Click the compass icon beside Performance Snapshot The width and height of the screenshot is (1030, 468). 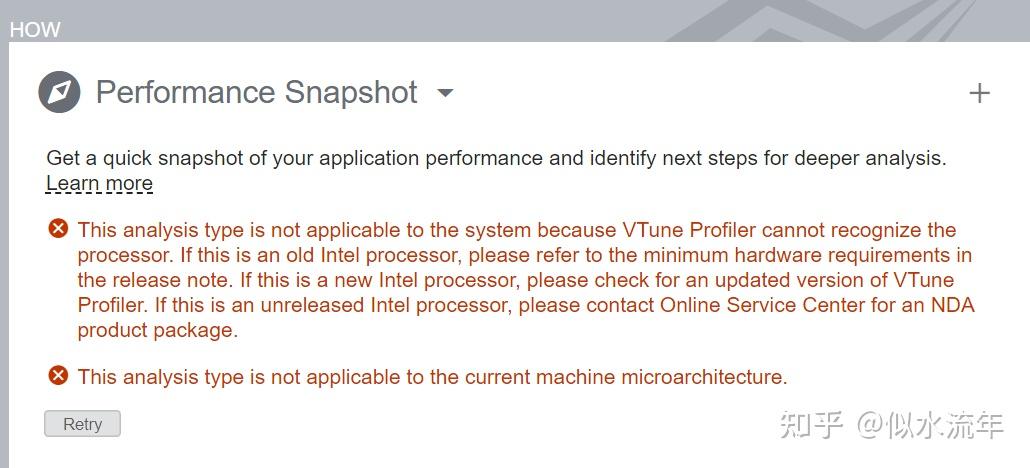tap(59, 92)
